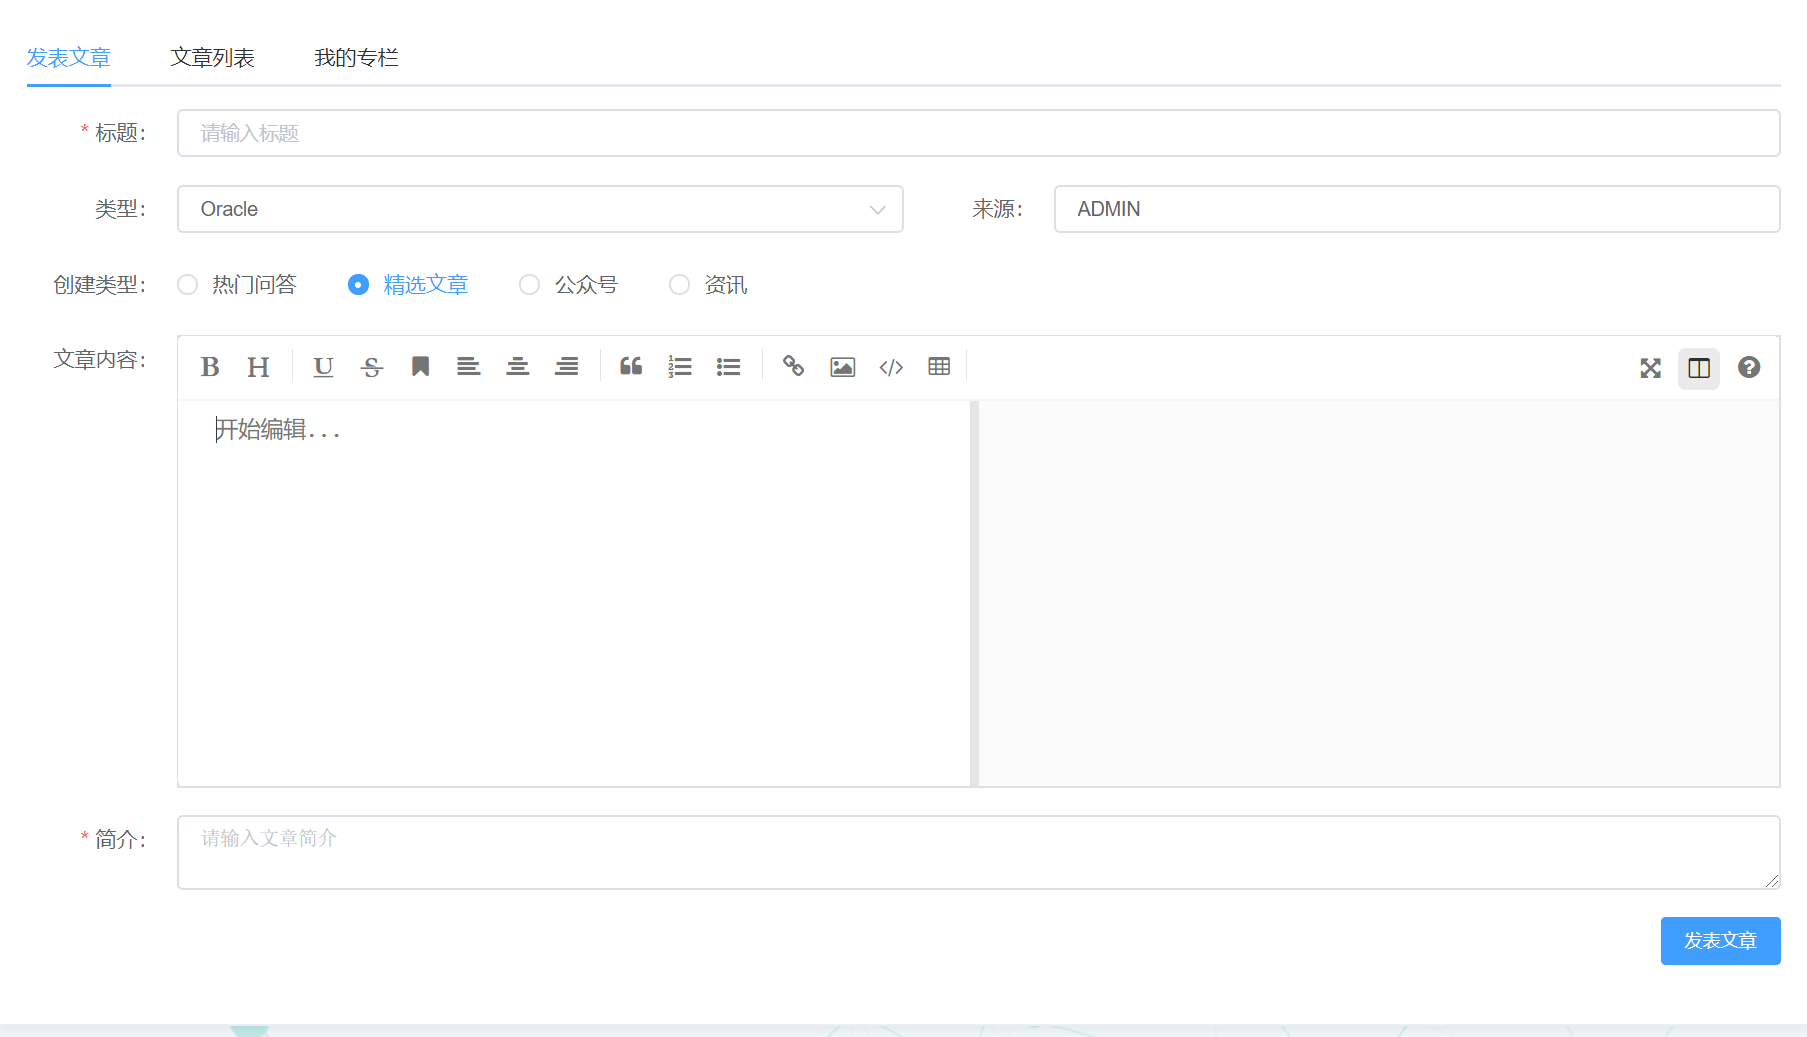Insert a hyperlink
The image size is (1807, 1037).
coord(794,367)
